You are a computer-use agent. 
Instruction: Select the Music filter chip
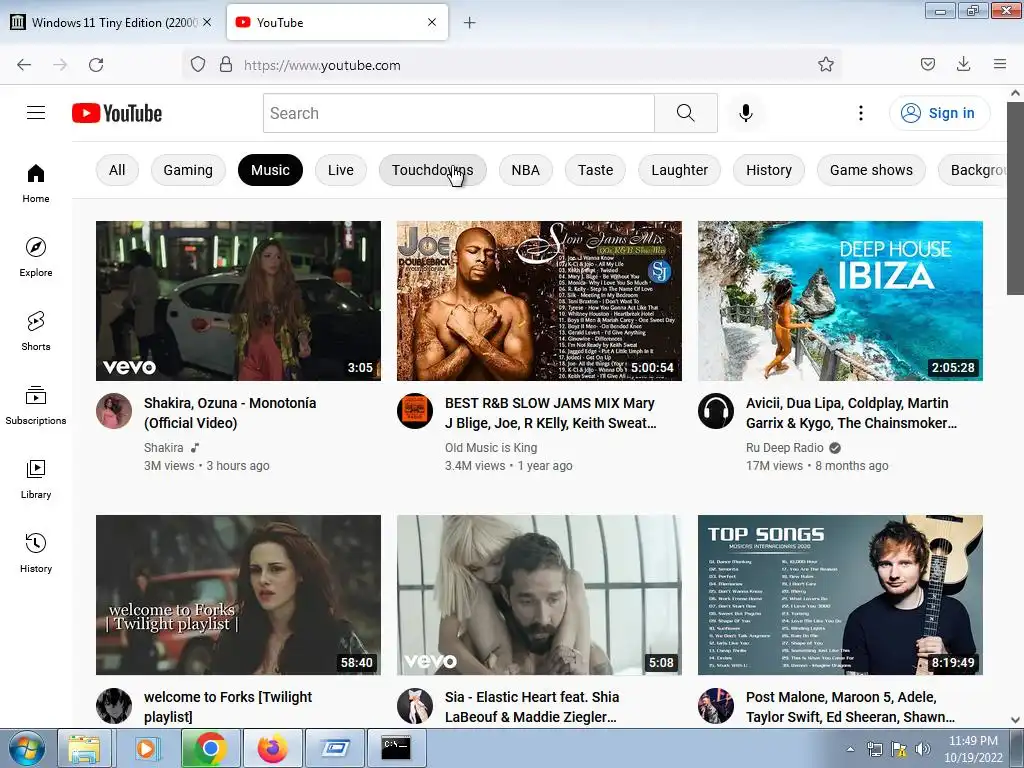270,170
